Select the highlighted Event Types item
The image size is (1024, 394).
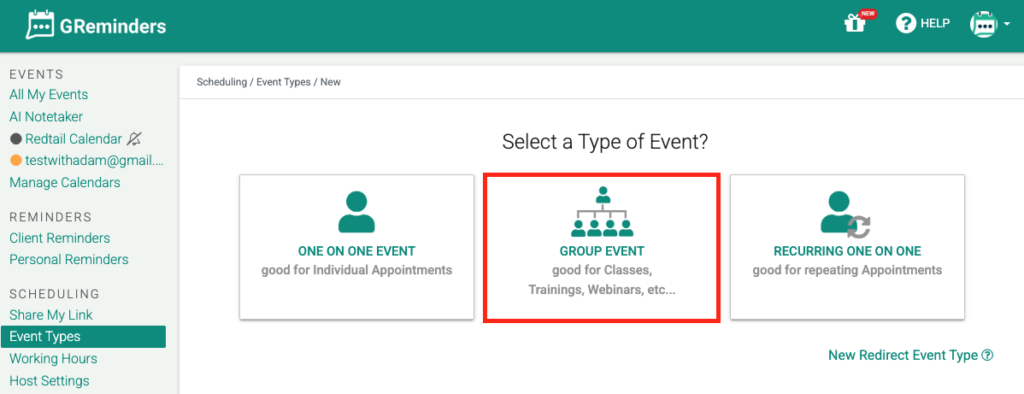tap(83, 337)
